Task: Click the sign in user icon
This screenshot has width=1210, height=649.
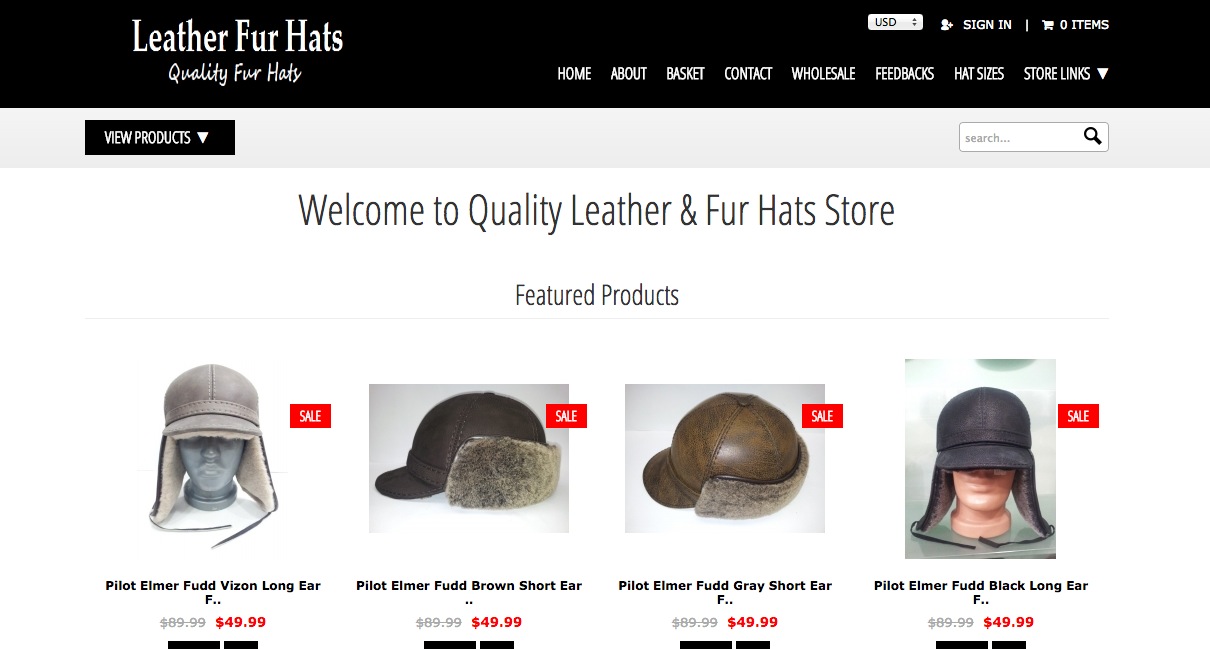Action: pos(947,25)
